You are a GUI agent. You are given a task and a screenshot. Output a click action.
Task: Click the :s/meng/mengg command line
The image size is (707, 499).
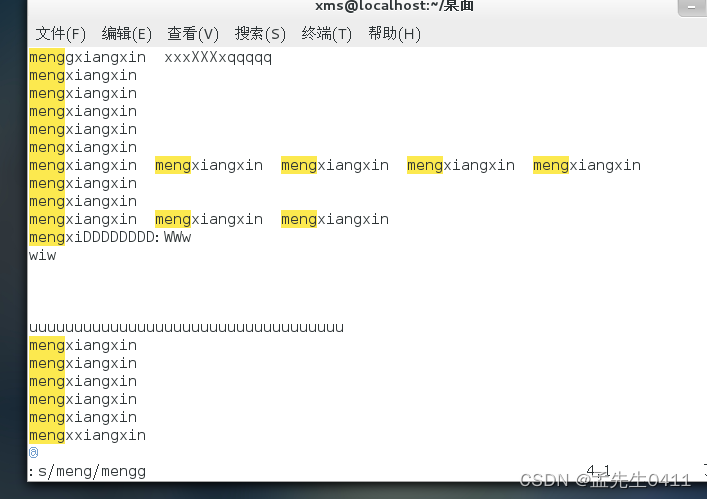[x=87, y=472]
